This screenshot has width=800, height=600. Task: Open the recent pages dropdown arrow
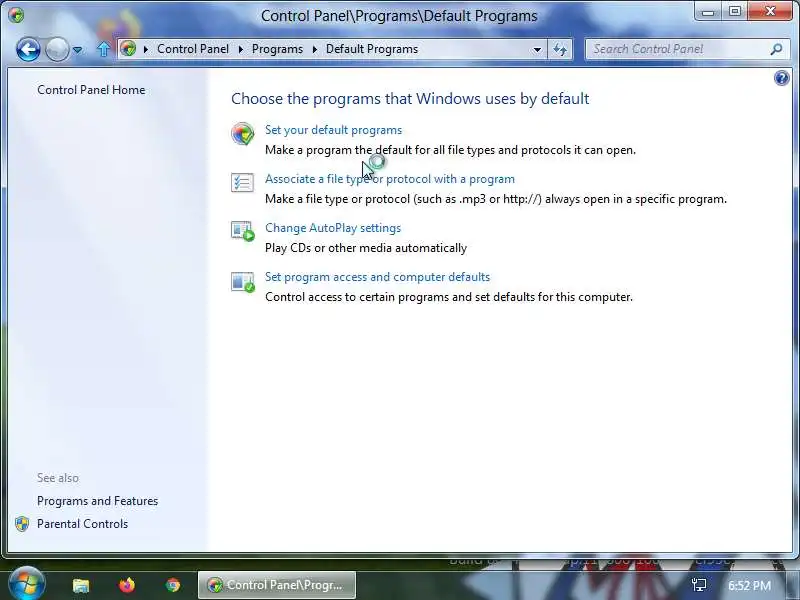click(77, 50)
